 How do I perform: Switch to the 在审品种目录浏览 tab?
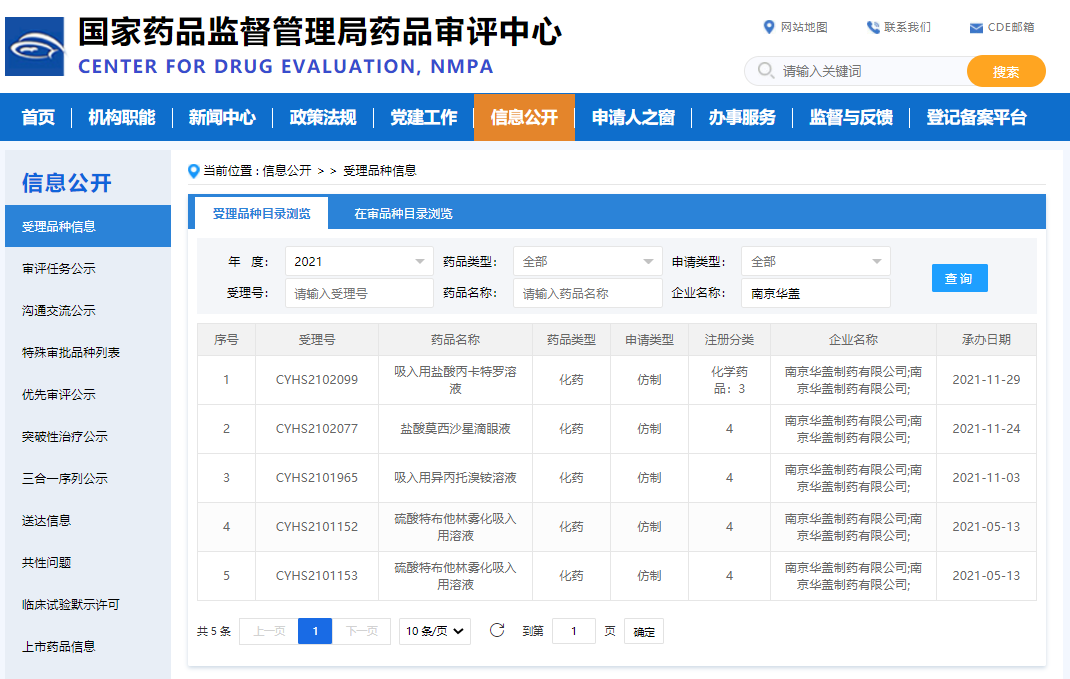point(403,213)
